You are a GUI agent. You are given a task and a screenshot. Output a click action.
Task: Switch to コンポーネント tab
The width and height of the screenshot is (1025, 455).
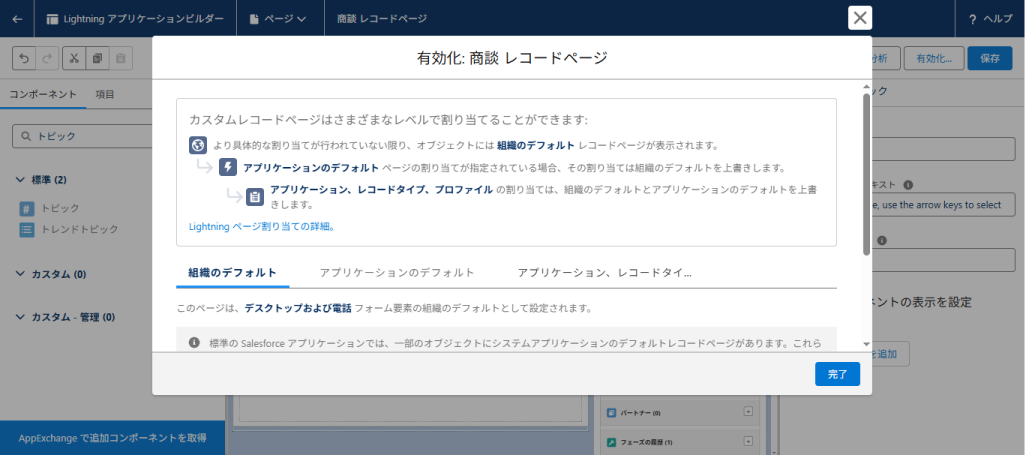click(x=43, y=94)
